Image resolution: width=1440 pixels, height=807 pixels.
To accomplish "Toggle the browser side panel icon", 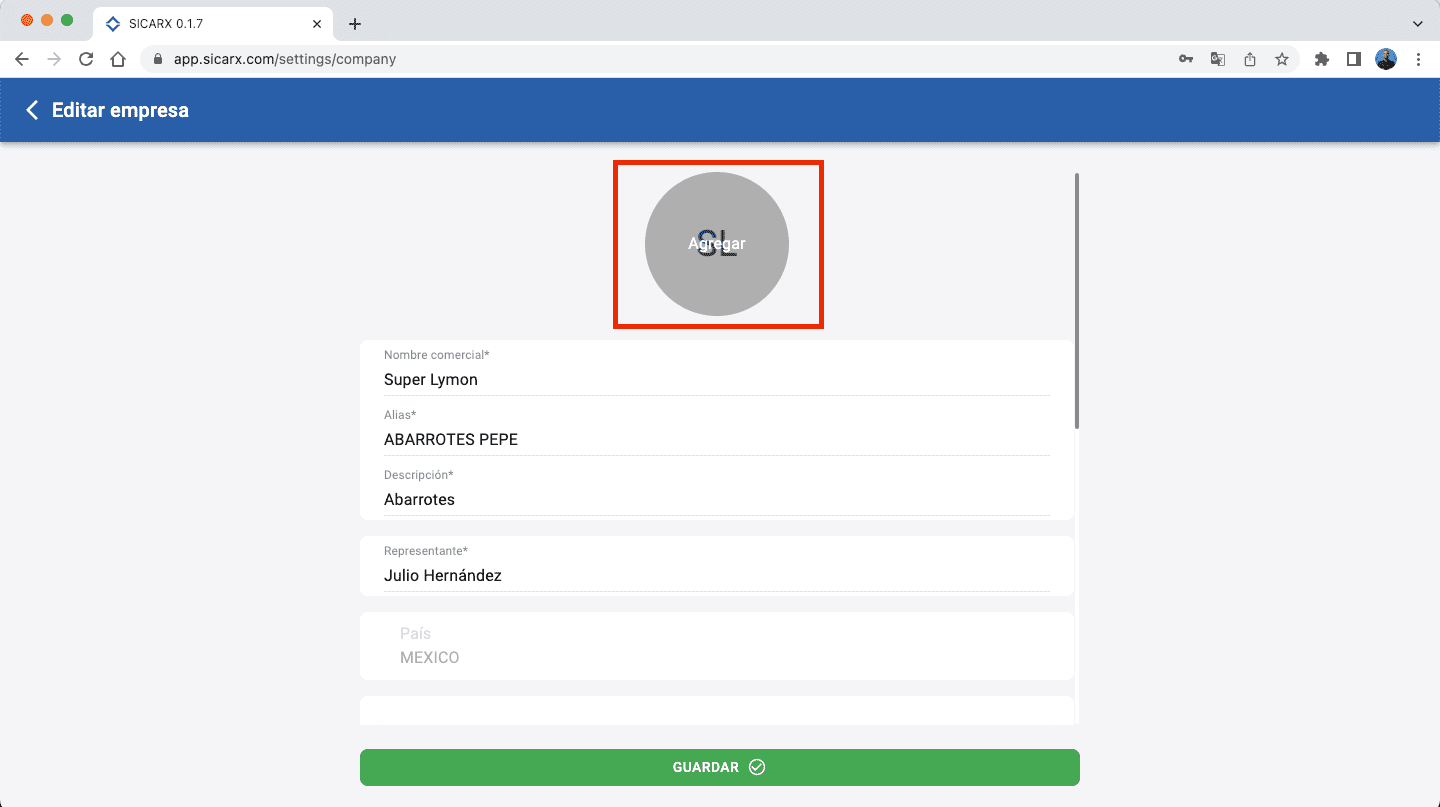I will tap(1353, 59).
